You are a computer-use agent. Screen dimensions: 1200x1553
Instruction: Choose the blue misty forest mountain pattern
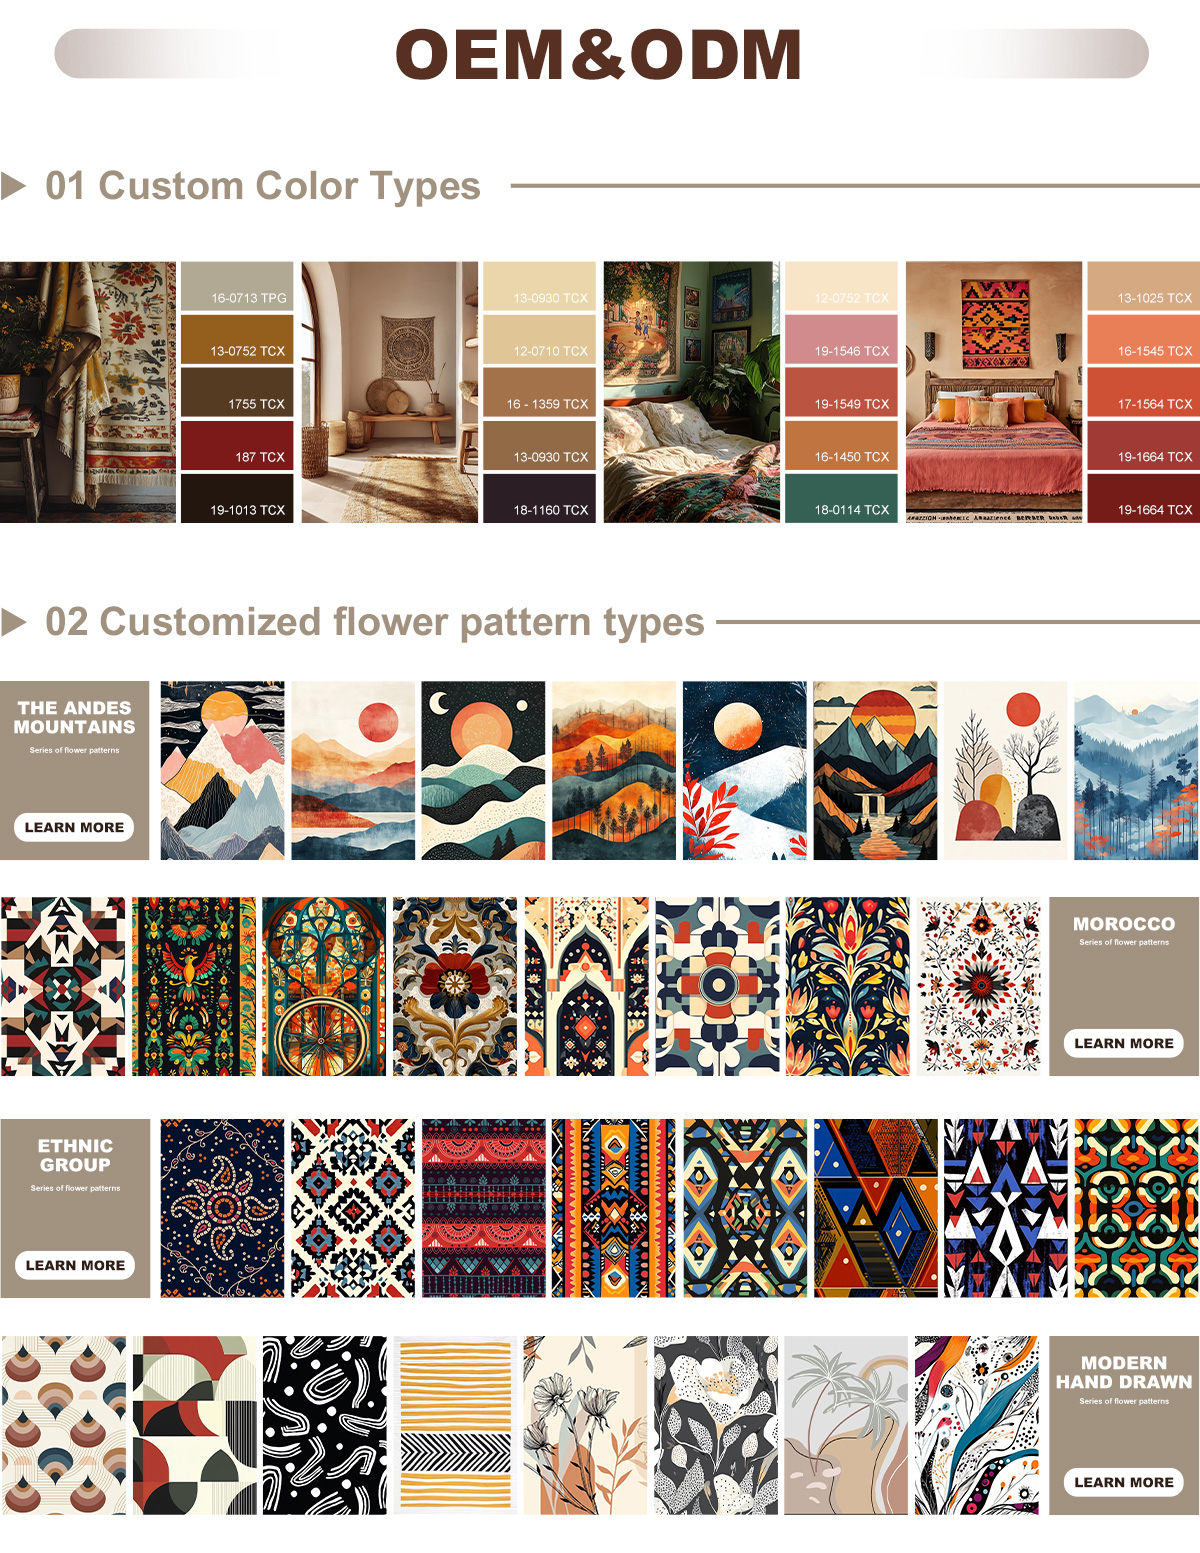1136,771
